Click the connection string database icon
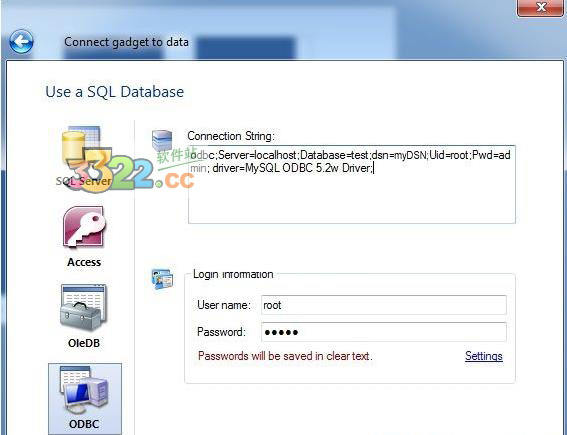 (162, 140)
